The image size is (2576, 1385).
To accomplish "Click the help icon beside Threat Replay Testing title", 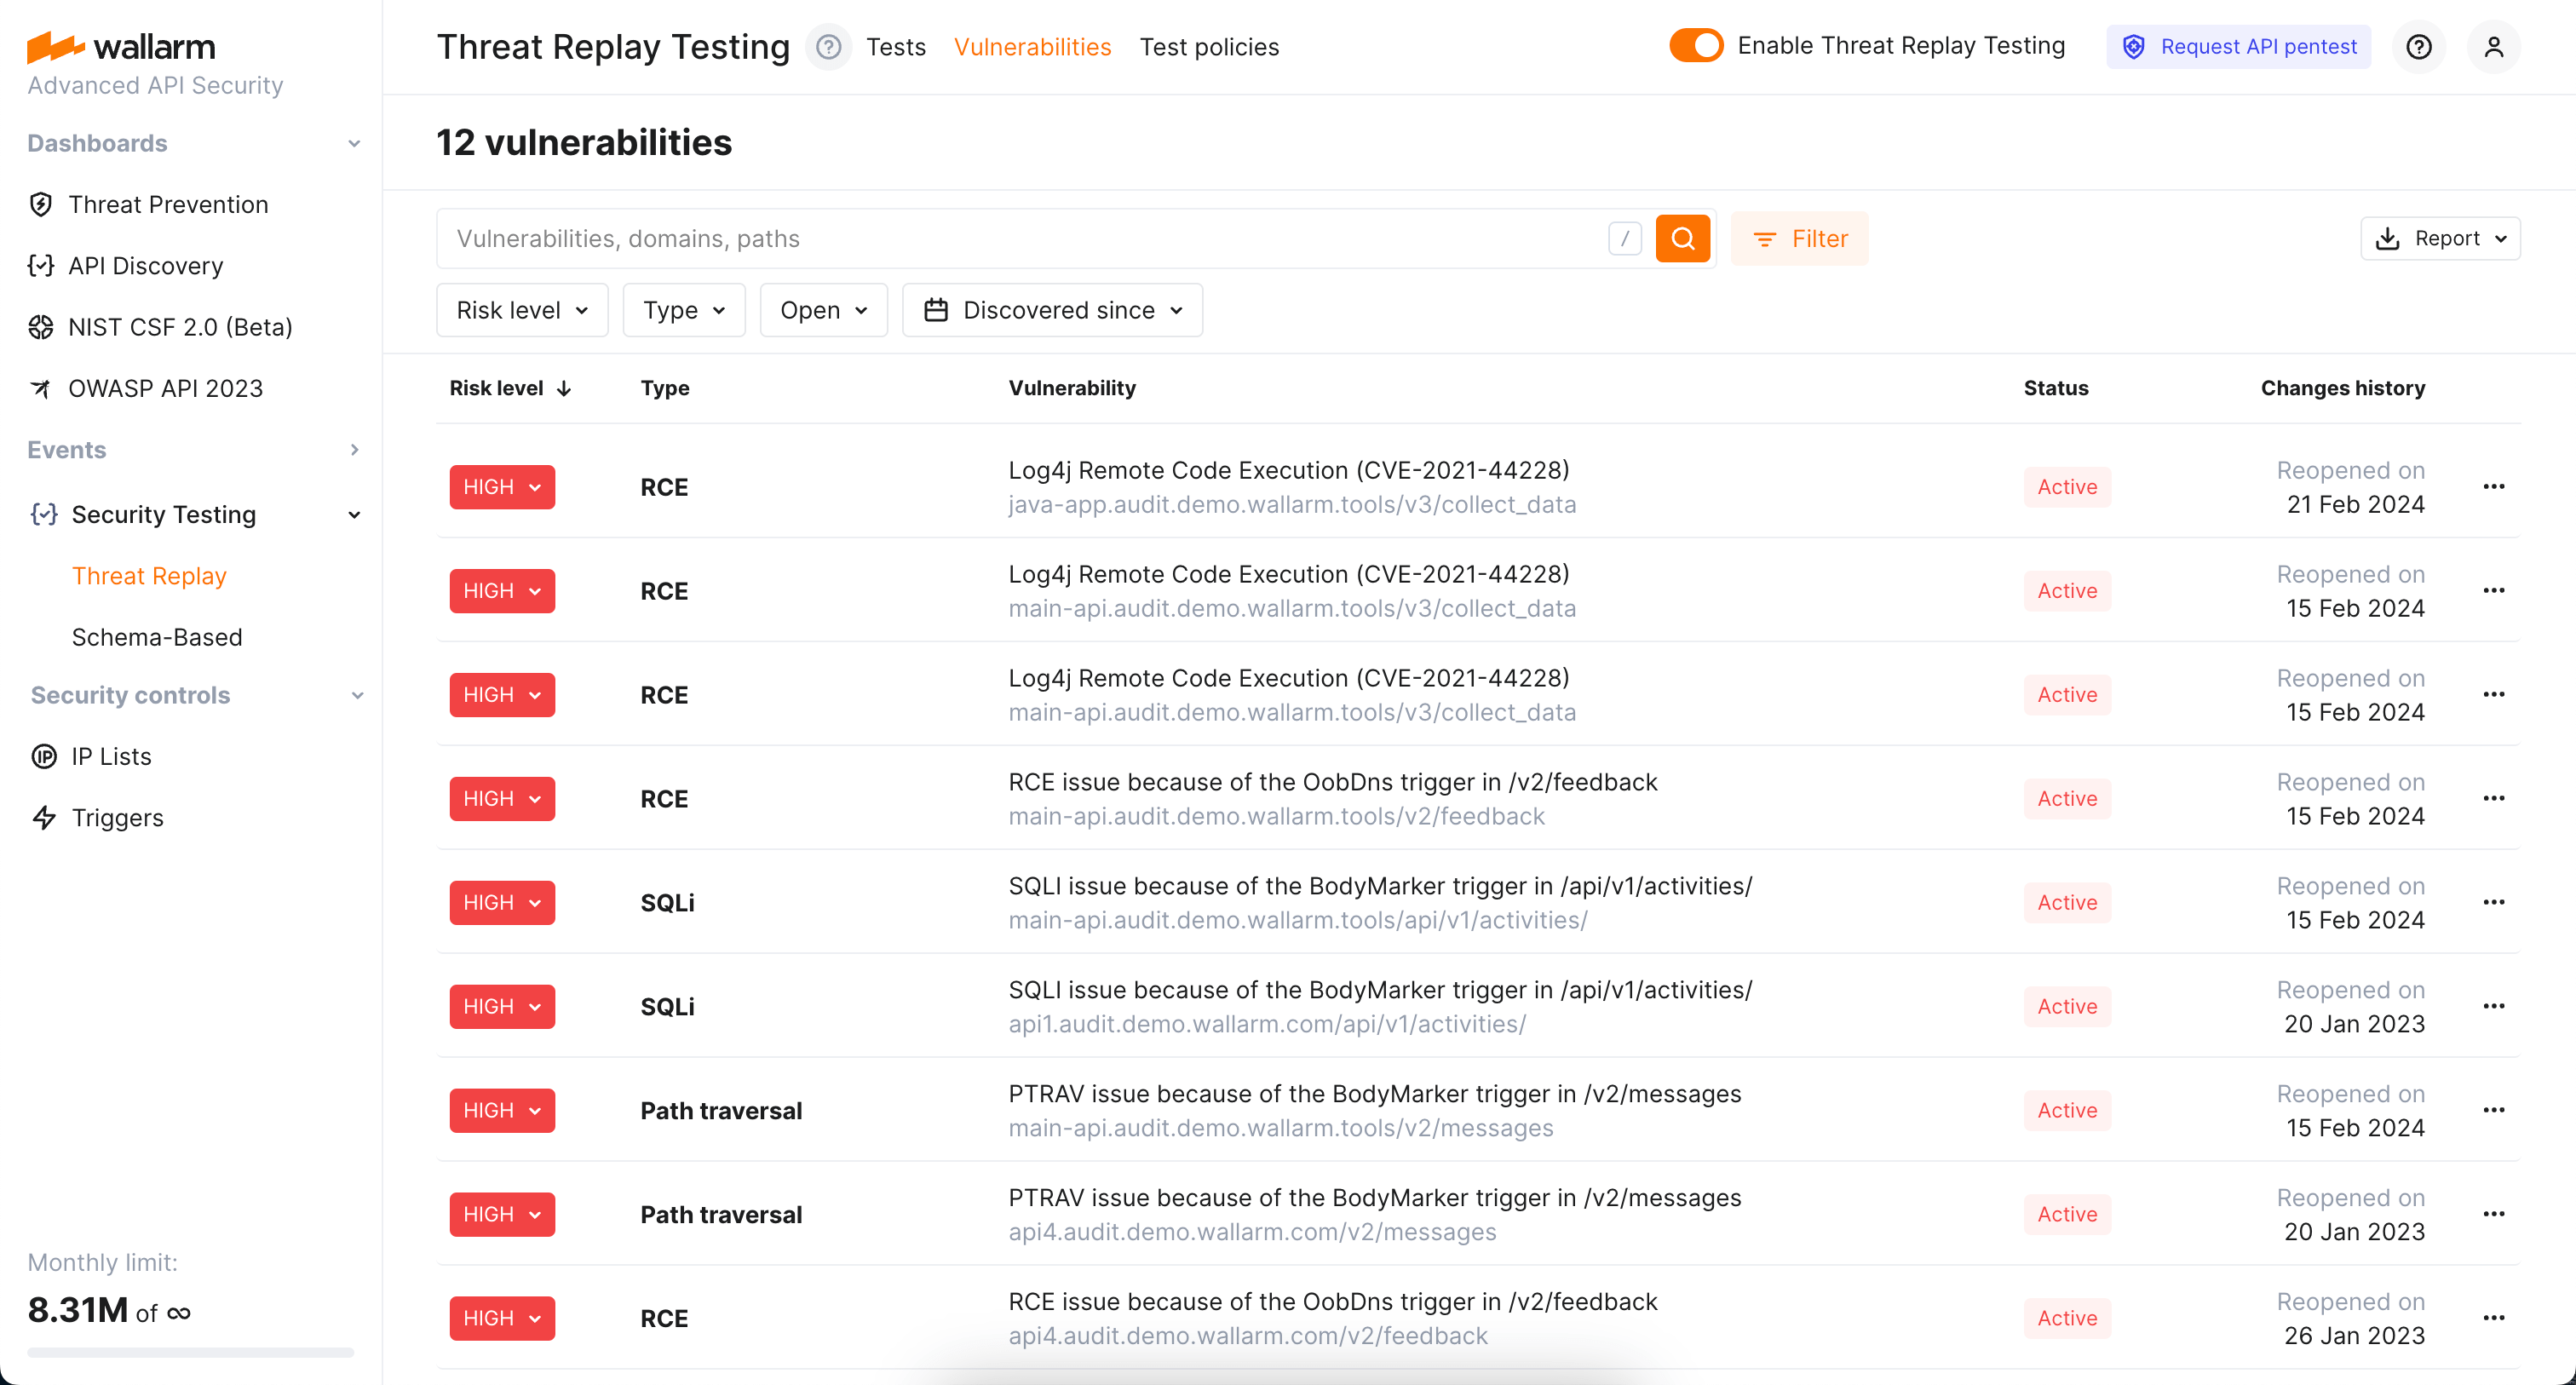I will (x=828, y=46).
